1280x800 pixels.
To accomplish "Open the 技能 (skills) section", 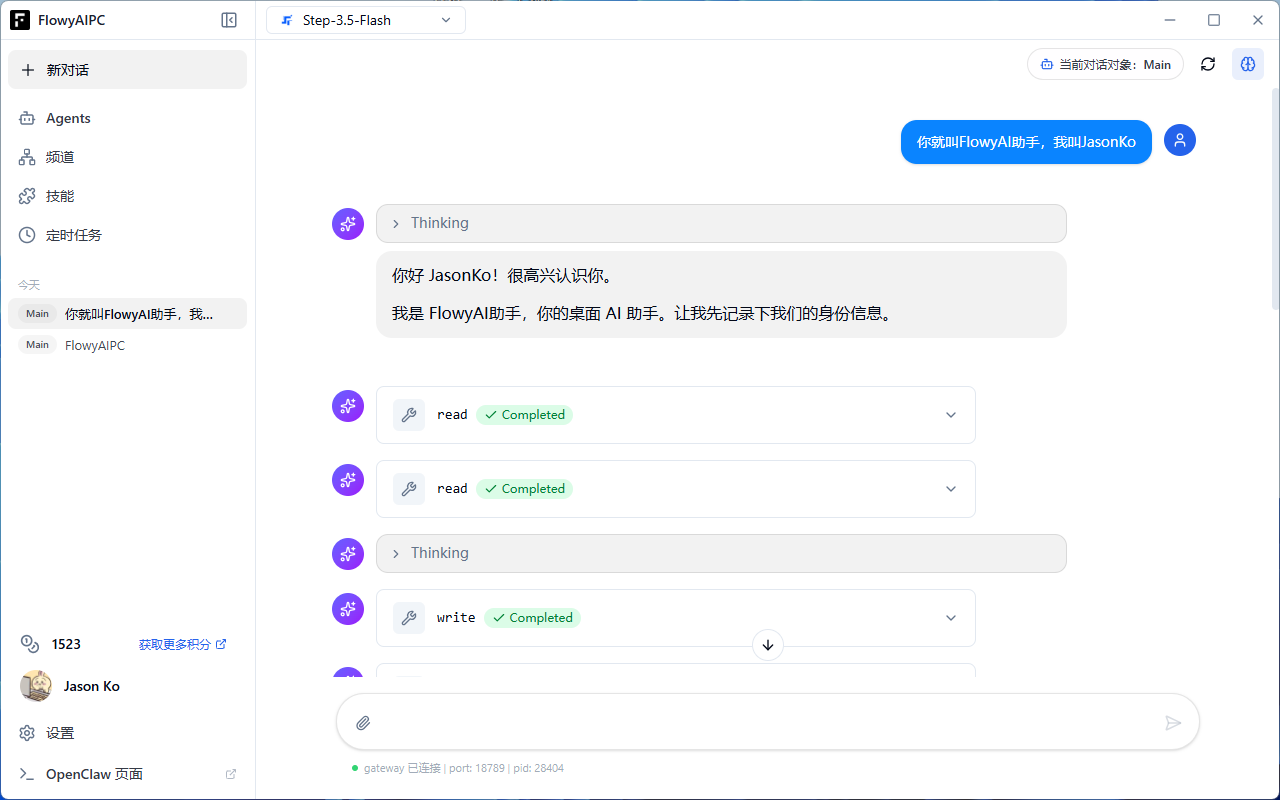I will (59, 195).
